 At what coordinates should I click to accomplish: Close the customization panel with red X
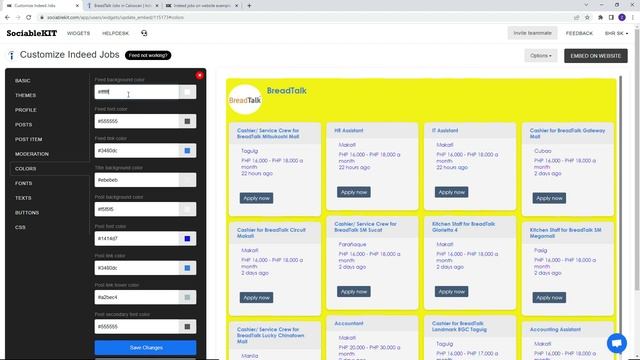(x=199, y=75)
